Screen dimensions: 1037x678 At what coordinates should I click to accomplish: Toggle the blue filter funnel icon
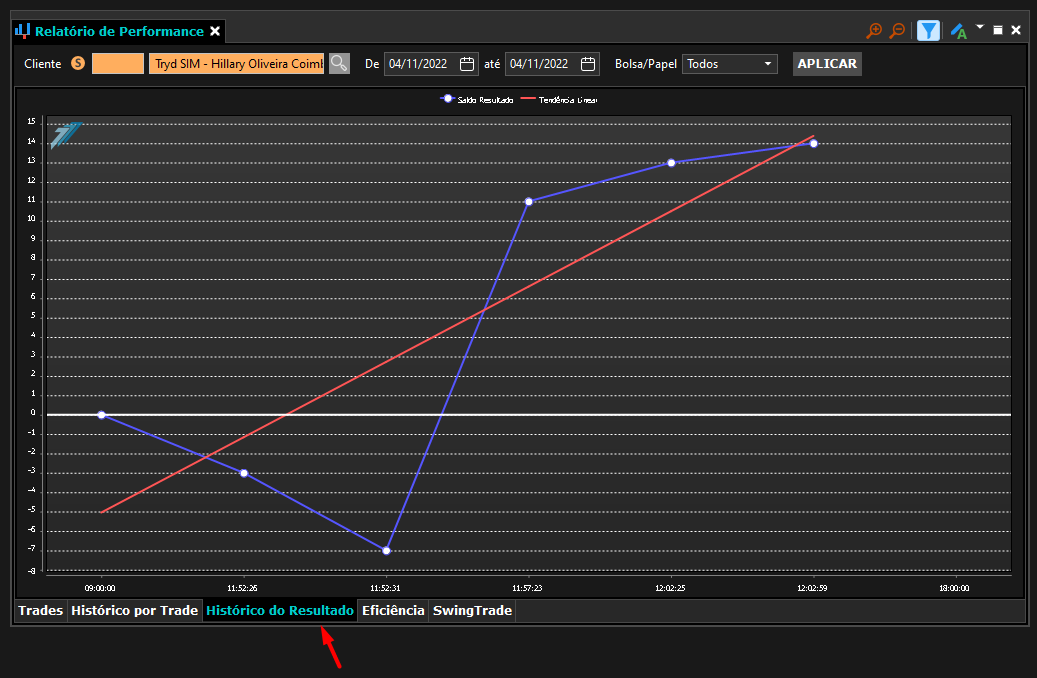(x=929, y=30)
